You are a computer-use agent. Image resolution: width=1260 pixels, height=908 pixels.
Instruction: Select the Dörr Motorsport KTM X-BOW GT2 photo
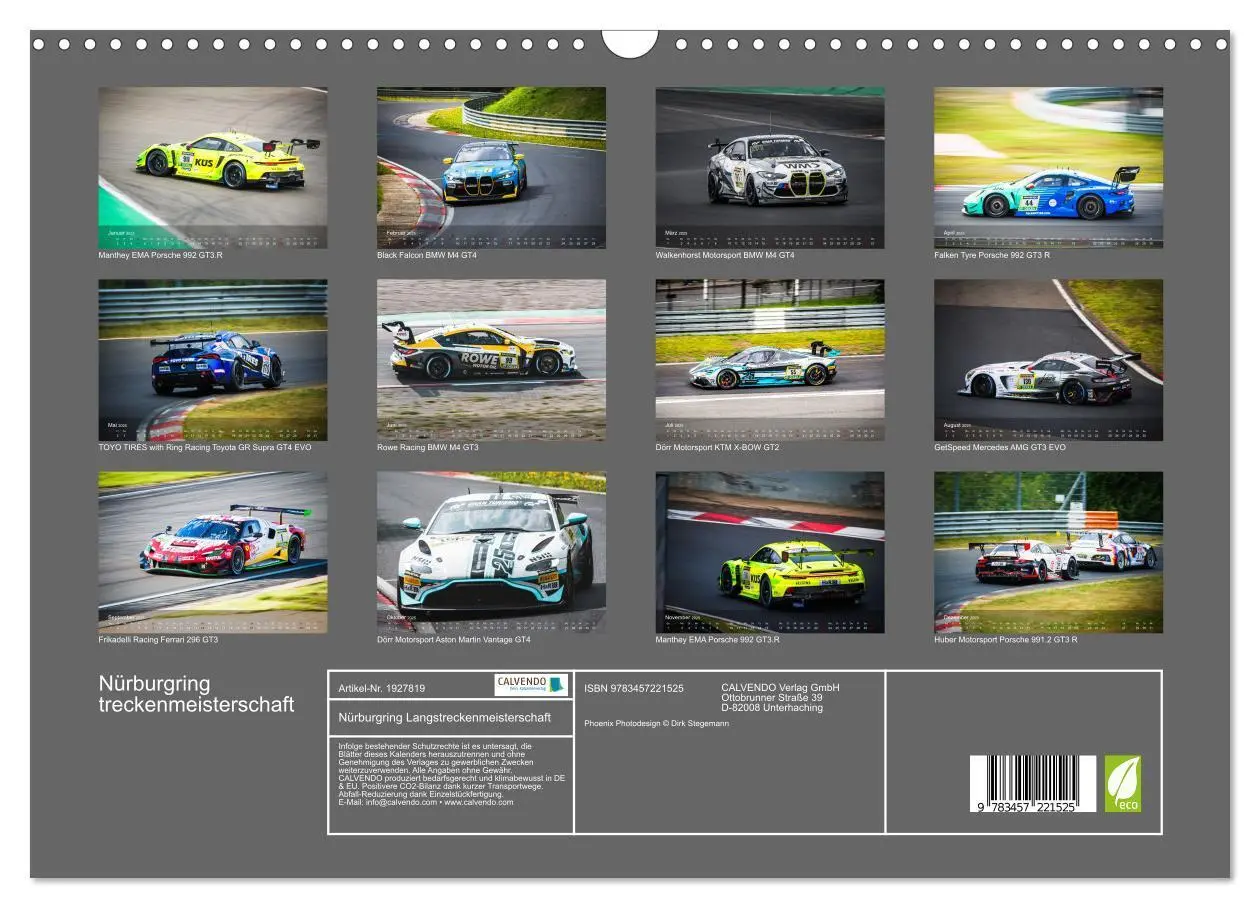[x=770, y=360]
